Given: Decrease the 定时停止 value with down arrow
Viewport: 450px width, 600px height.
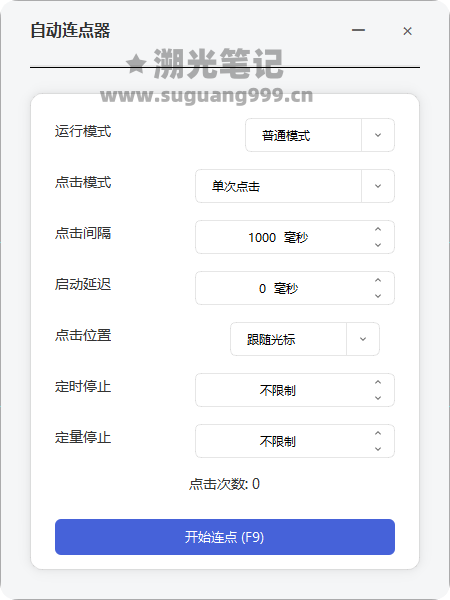Looking at the screenshot, I should tap(378, 398).
